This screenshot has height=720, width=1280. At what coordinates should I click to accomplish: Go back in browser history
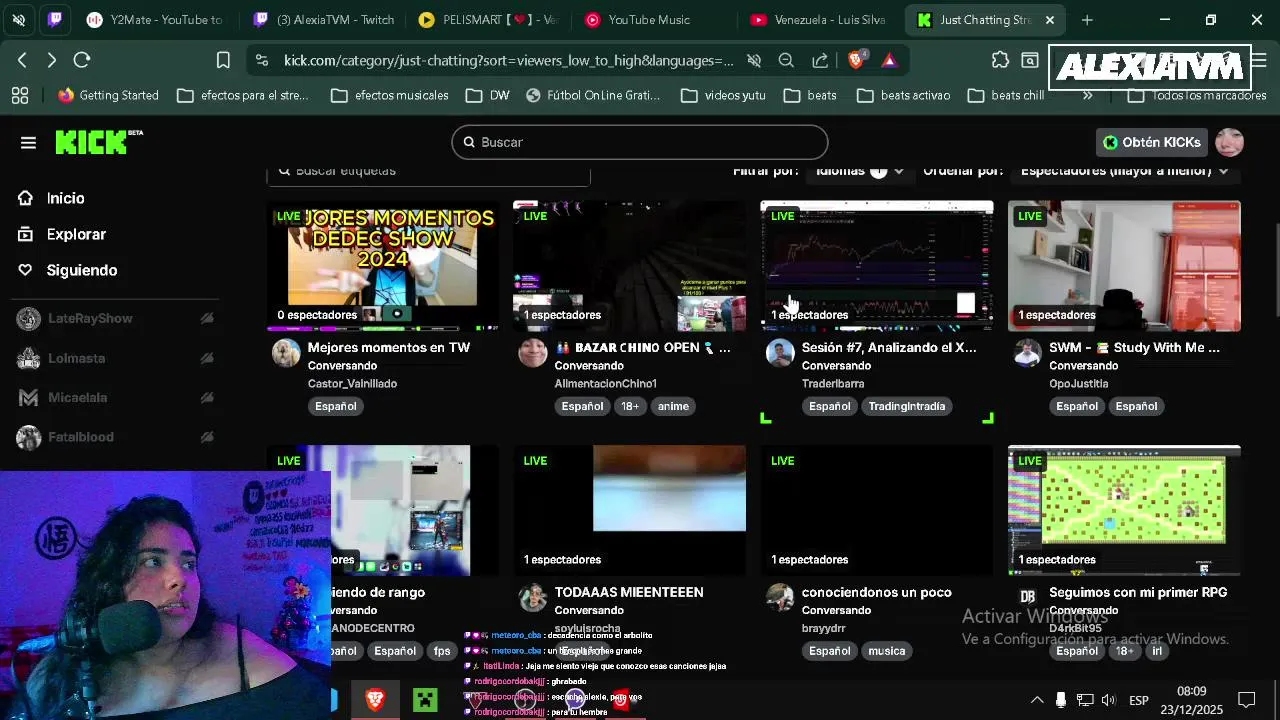[22, 60]
